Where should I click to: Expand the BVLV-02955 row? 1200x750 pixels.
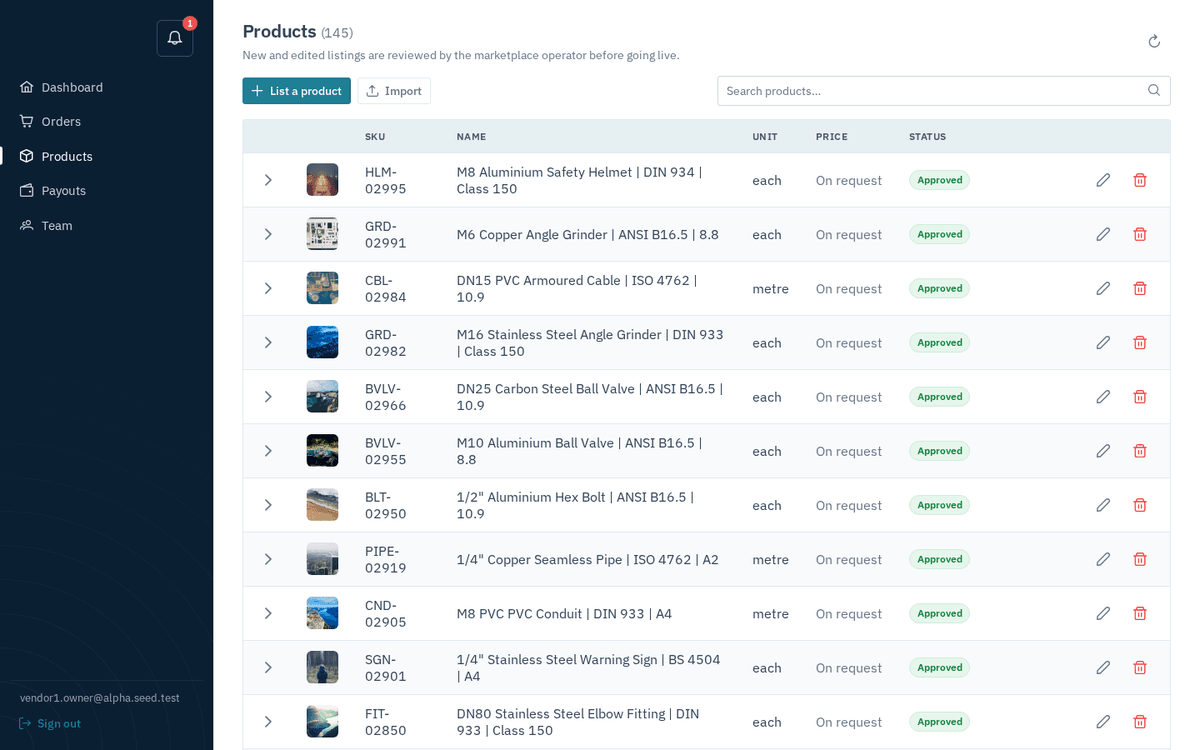(268, 451)
